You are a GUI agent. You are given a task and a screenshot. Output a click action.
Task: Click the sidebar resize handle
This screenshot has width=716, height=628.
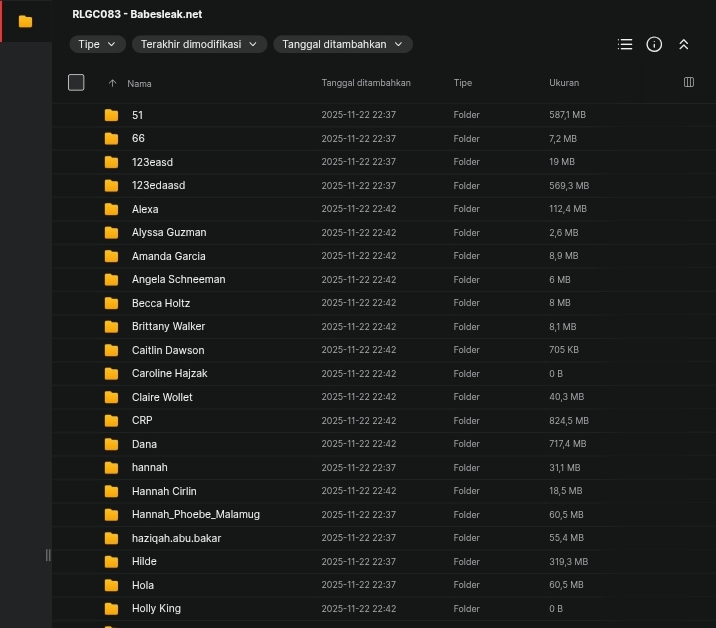tap(47, 555)
